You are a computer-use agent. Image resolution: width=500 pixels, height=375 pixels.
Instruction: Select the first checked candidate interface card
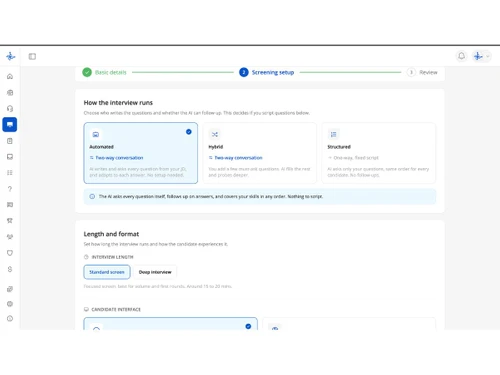171,324
